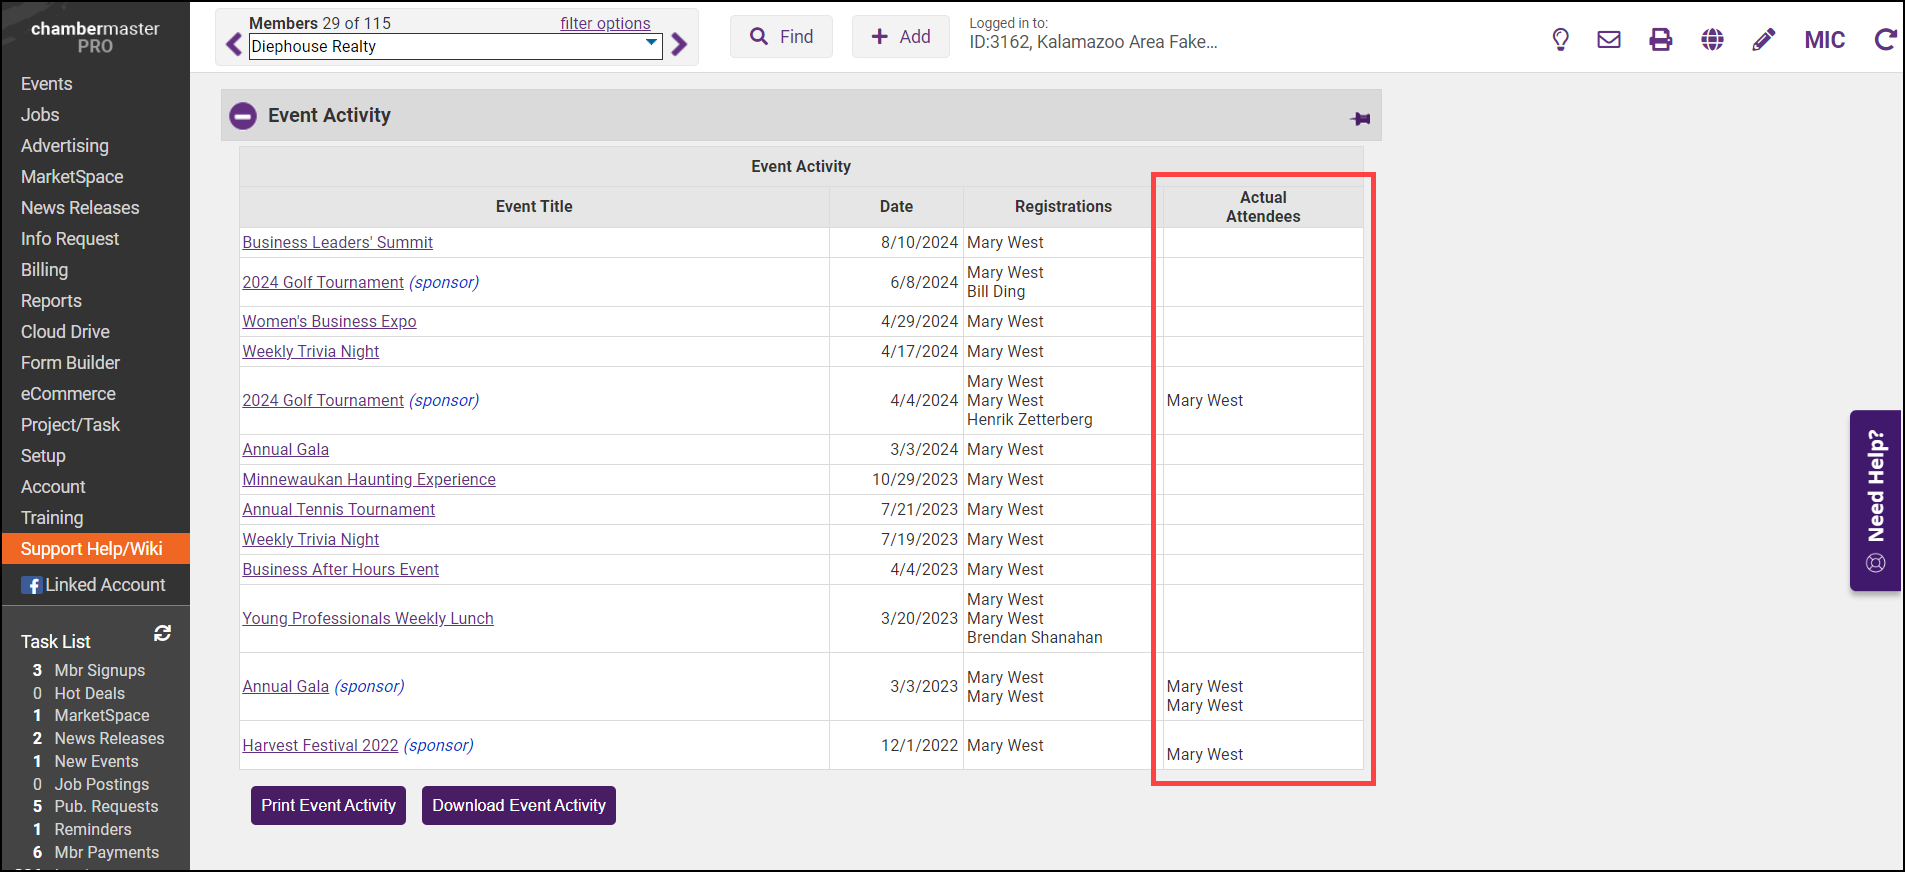
Task: Select Reports from the left sidebar
Action: (51, 301)
